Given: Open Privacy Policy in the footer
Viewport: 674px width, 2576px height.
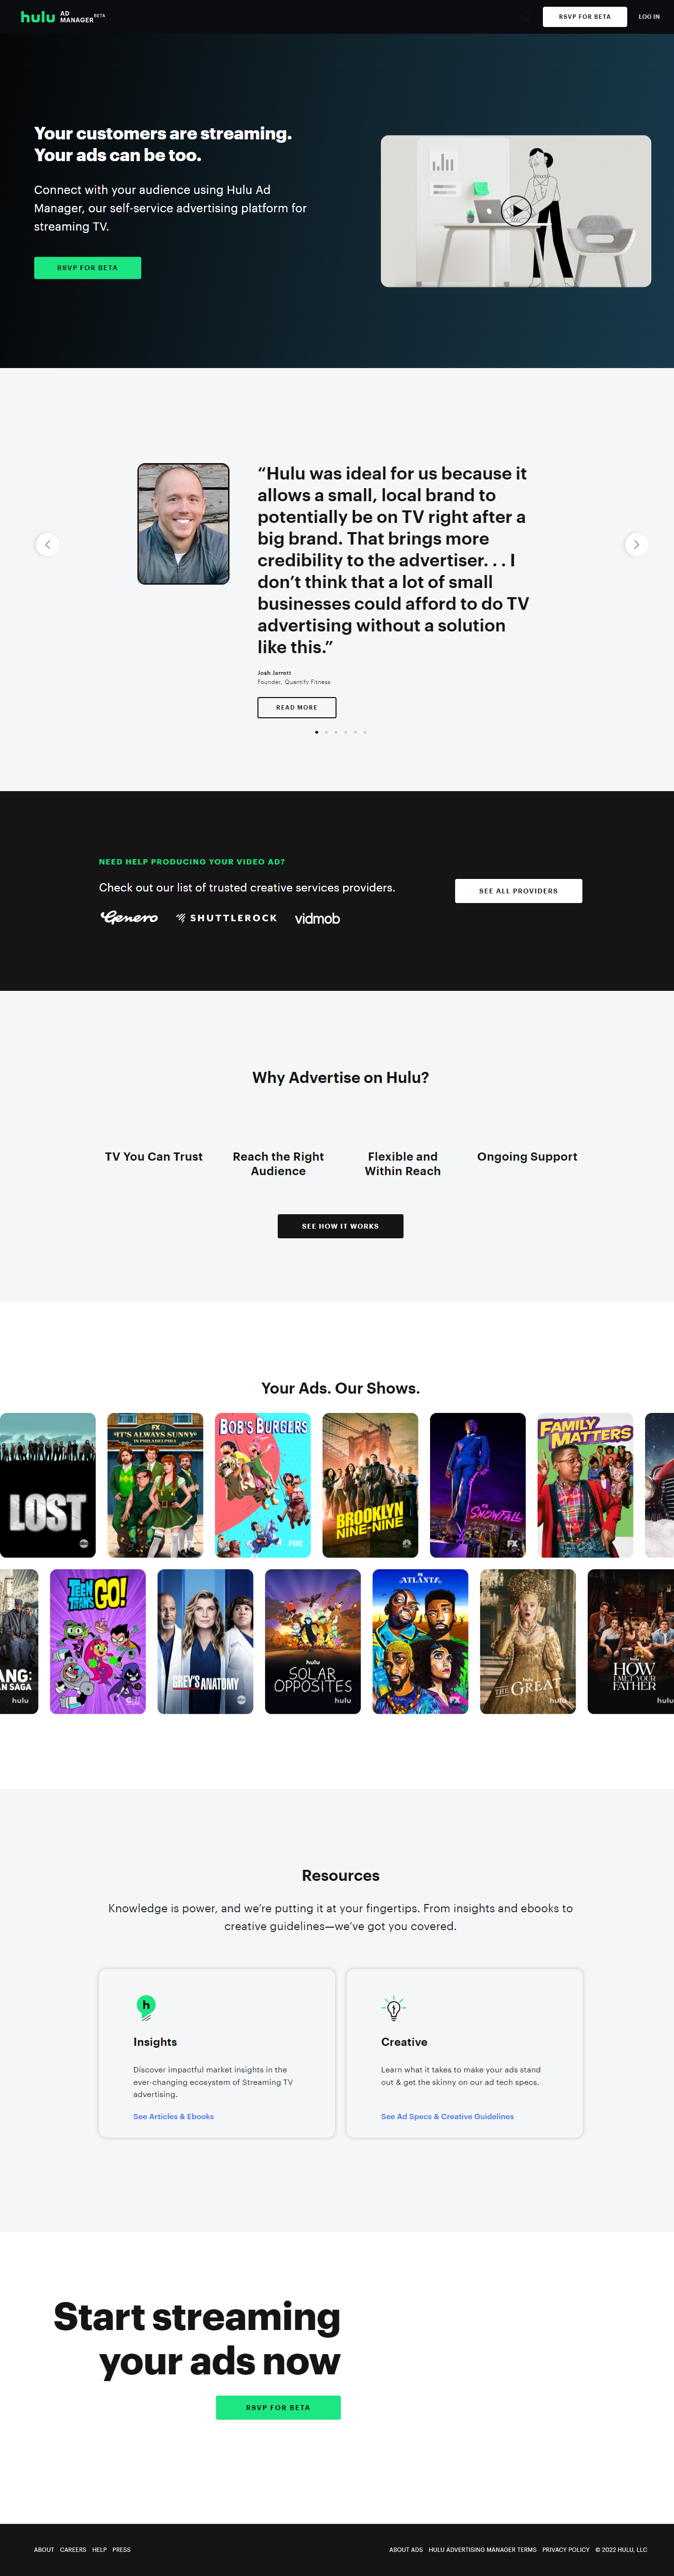Looking at the screenshot, I should pos(566,2549).
